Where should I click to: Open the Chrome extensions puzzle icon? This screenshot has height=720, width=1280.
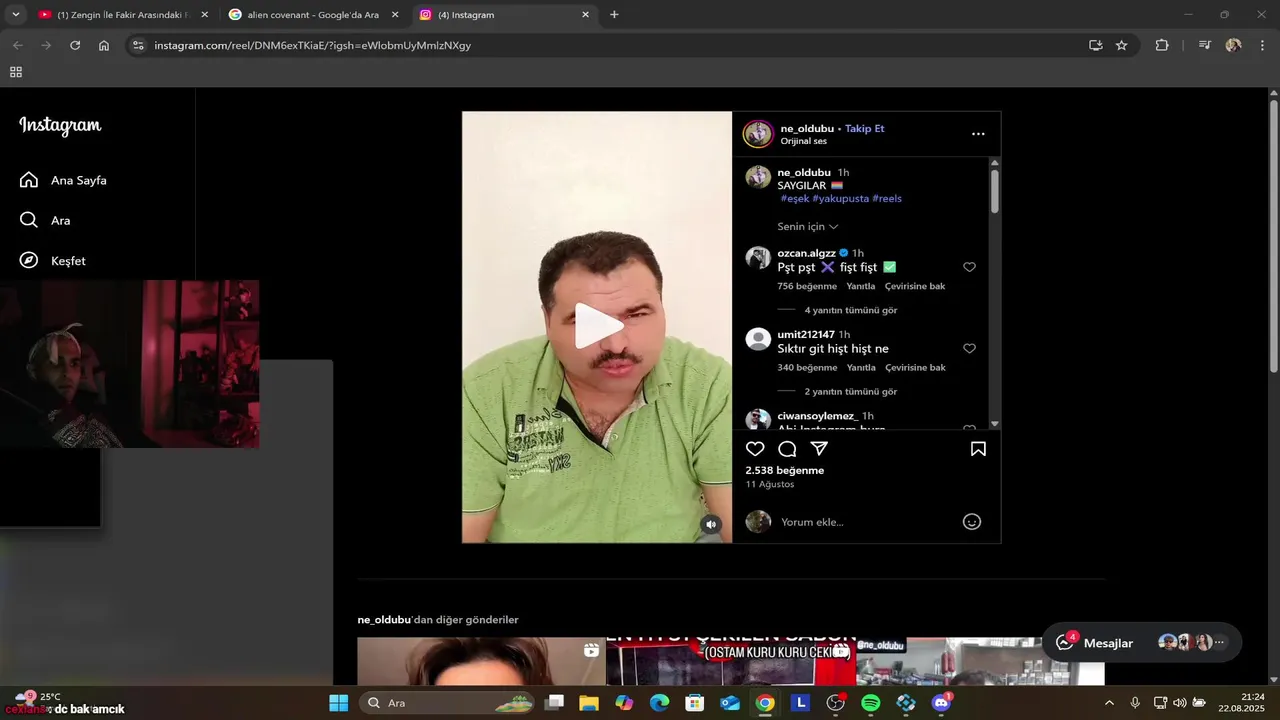click(1162, 45)
